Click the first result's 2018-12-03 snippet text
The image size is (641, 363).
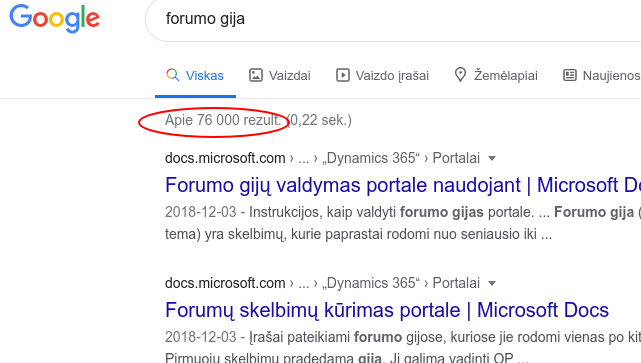click(x=200, y=212)
